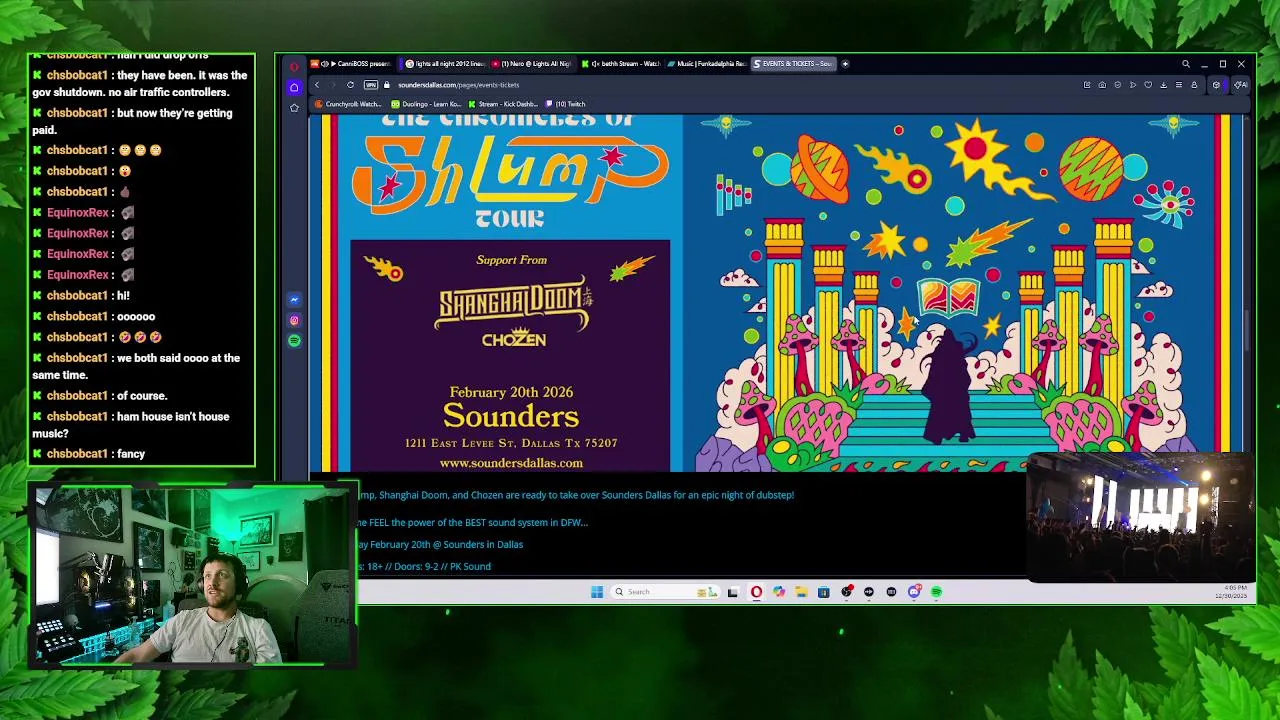Open the shield privacy toolbar icon

click(1118, 85)
